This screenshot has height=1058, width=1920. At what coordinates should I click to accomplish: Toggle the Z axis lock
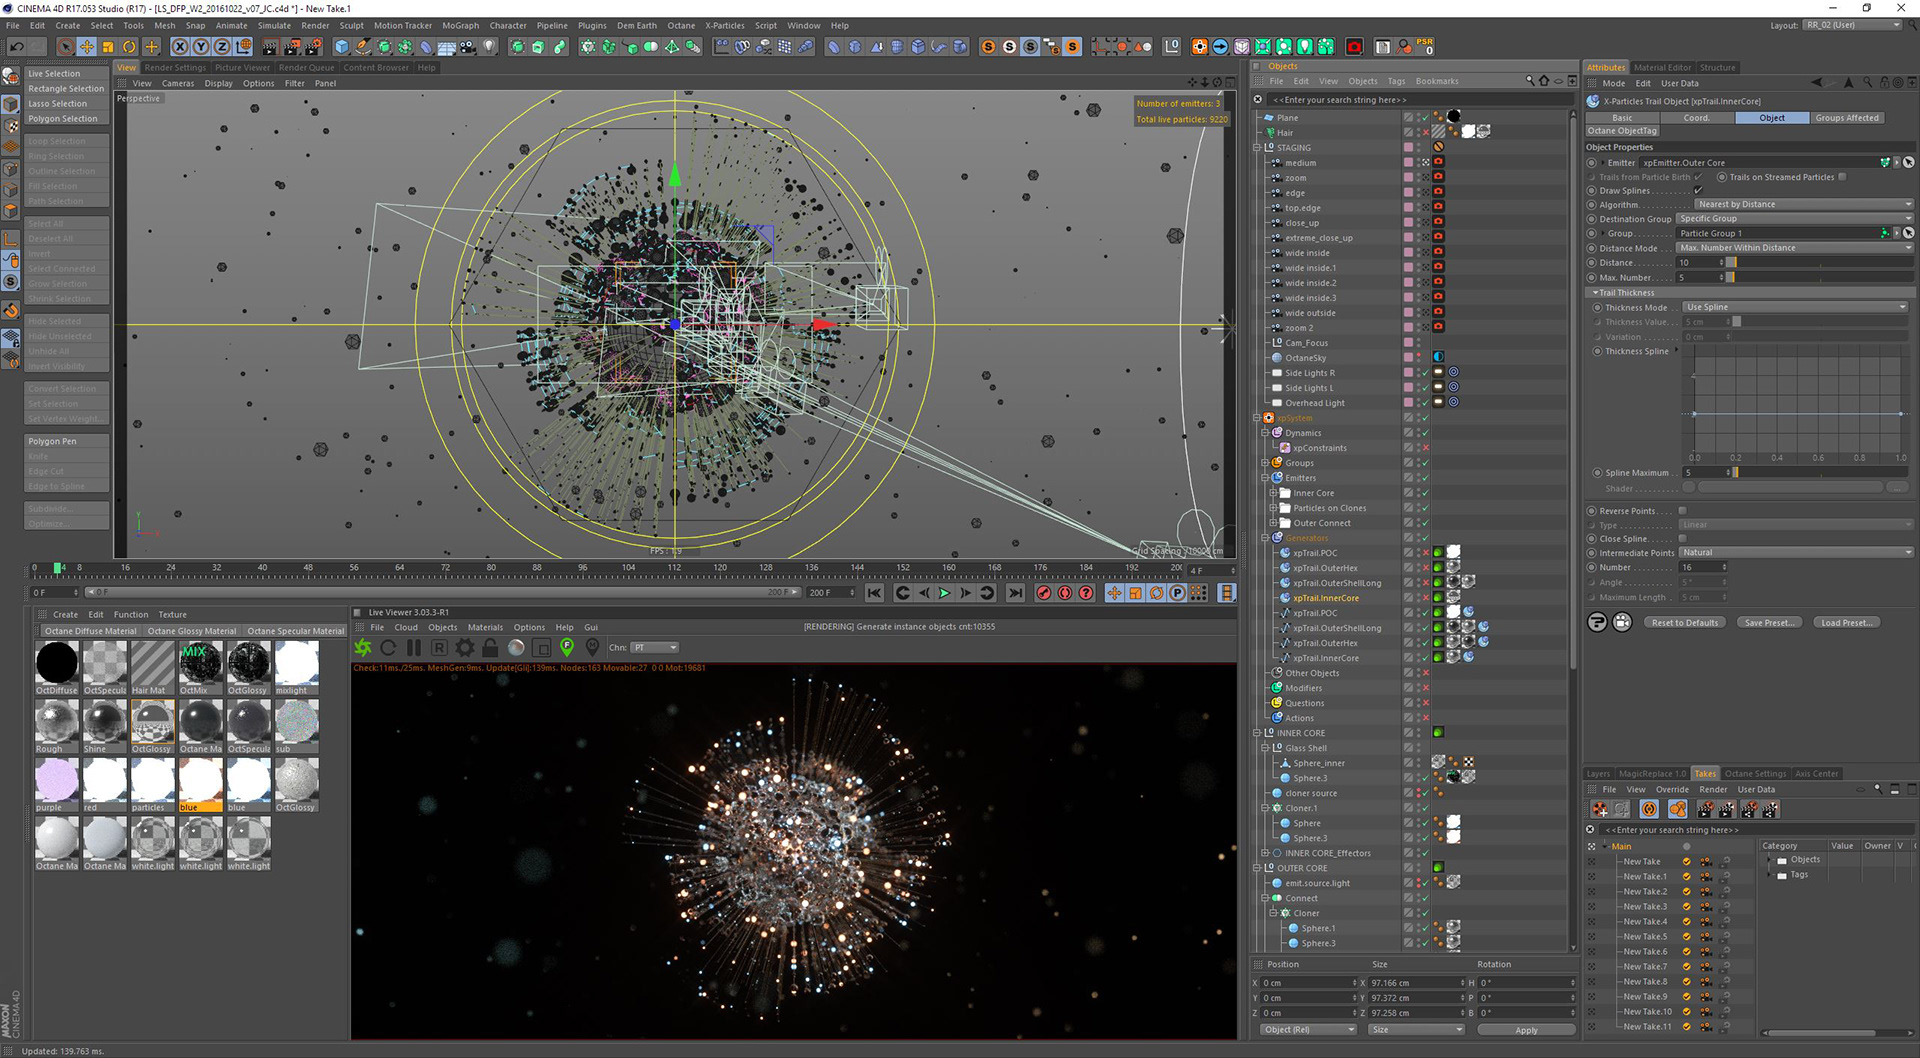222,47
